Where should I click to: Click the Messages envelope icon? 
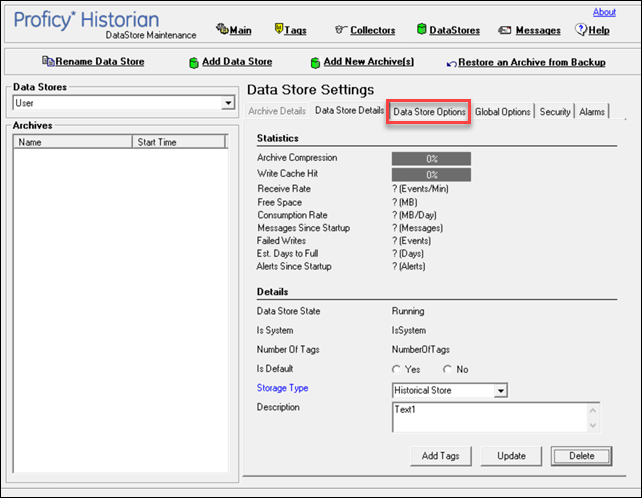click(505, 30)
